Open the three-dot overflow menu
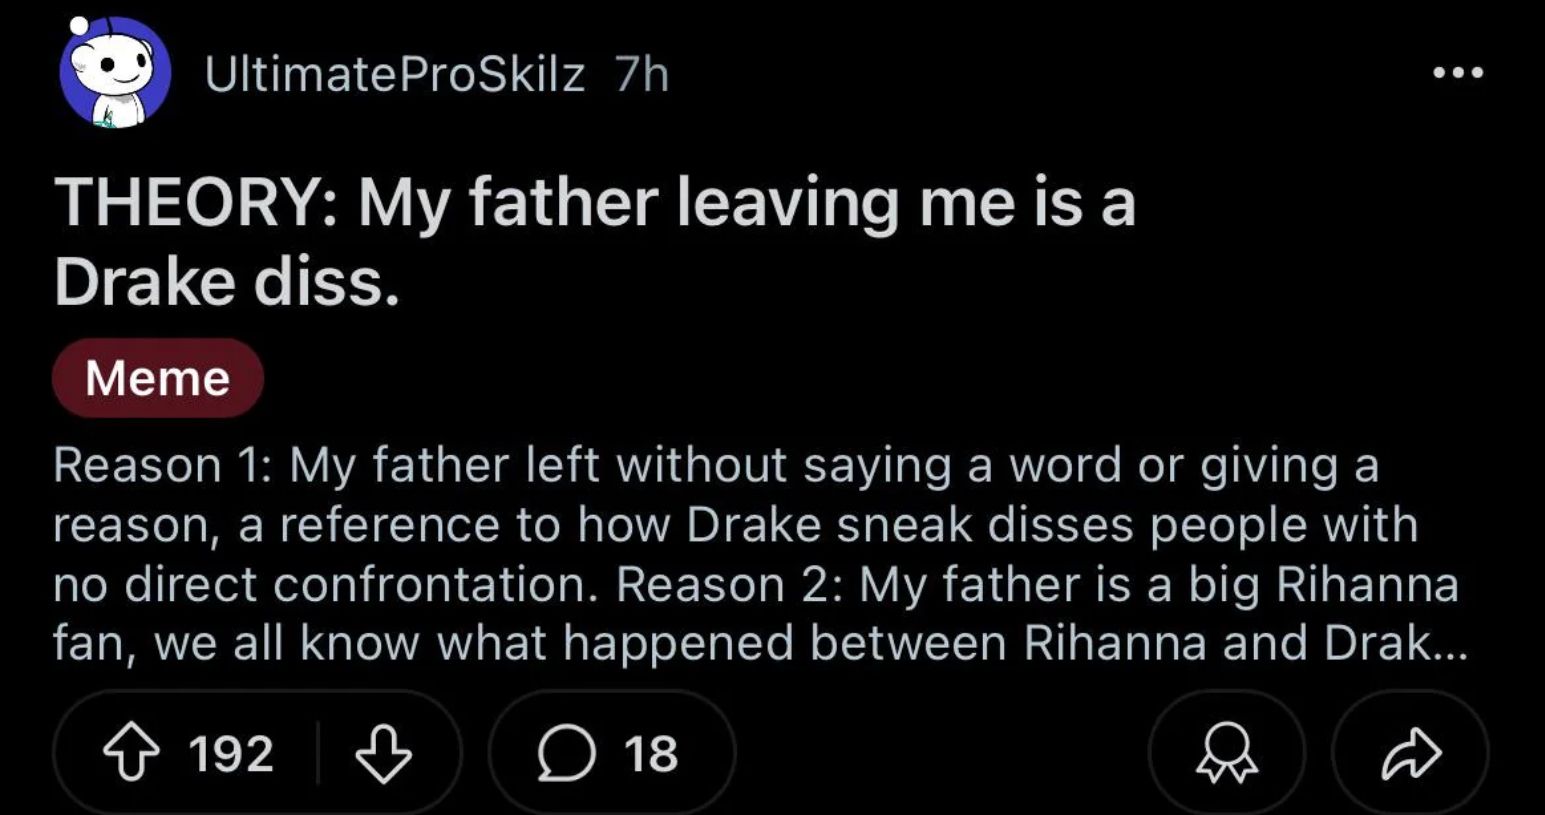Image resolution: width=1545 pixels, height=815 pixels. (x=1457, y=72)
